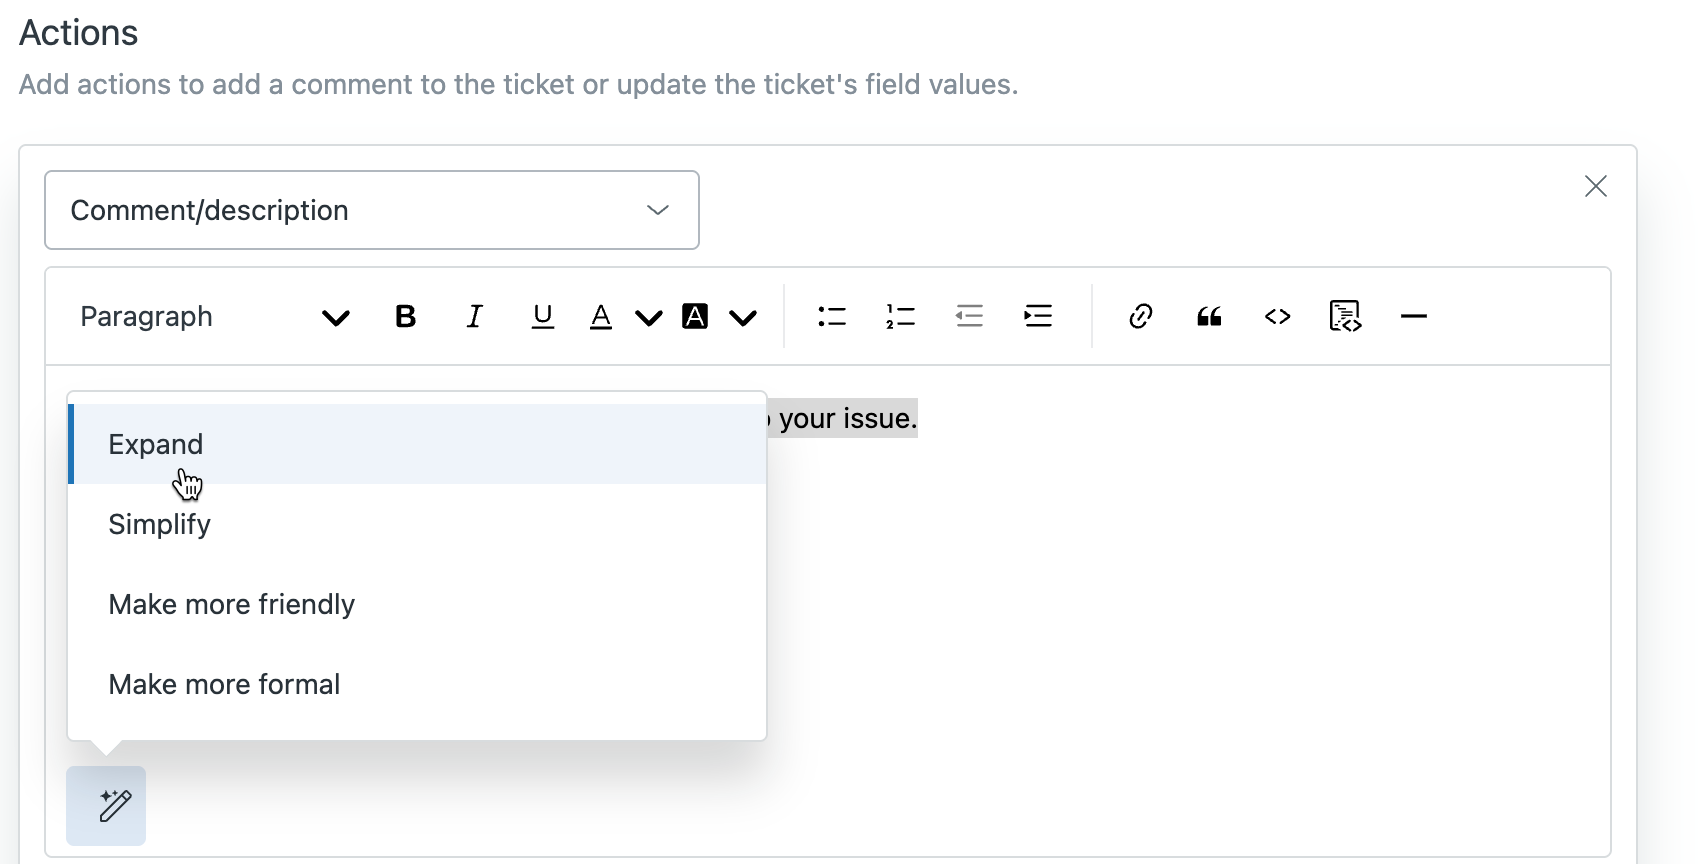This screenshot has height=864, width=1698.
Task: Click the AI magic wand button
Action: tap(106, 806)
